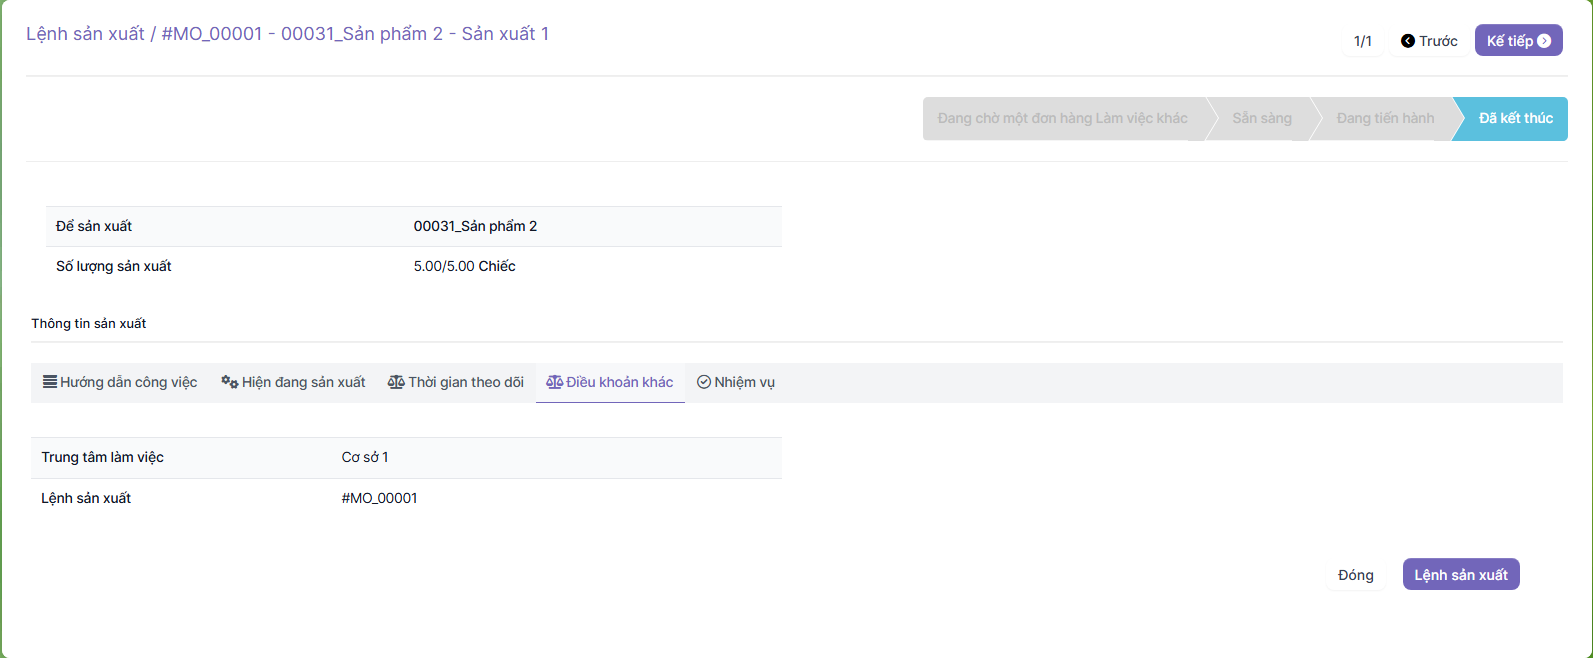Screen dimensions: 1593x658
Task: Click the 1/1 record pager
Action: [1362, 41]
